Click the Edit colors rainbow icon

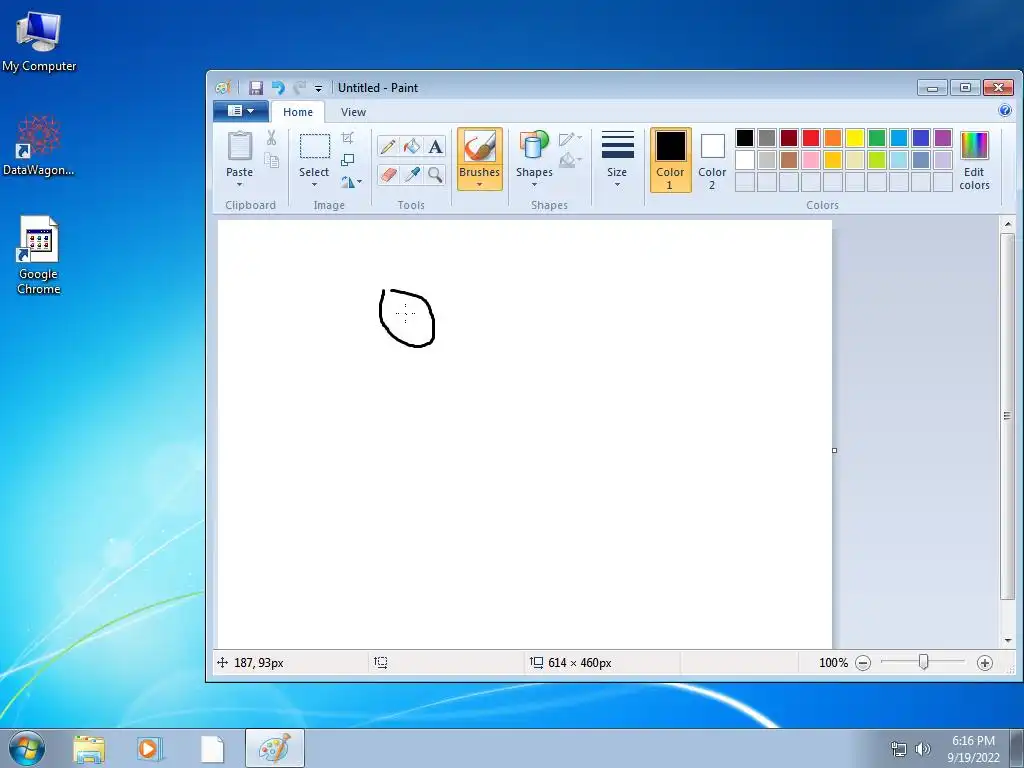(x=974, y=146)
